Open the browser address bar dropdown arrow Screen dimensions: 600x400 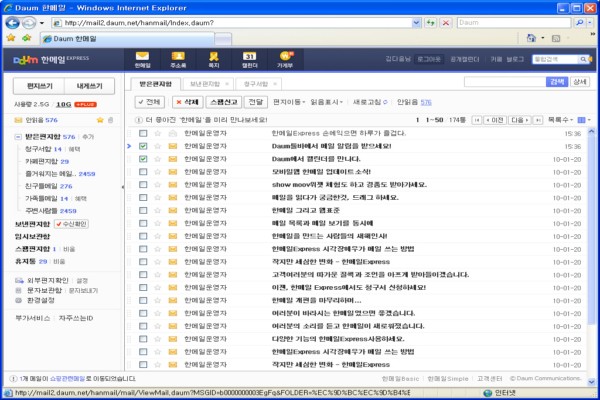pos(416,23)
